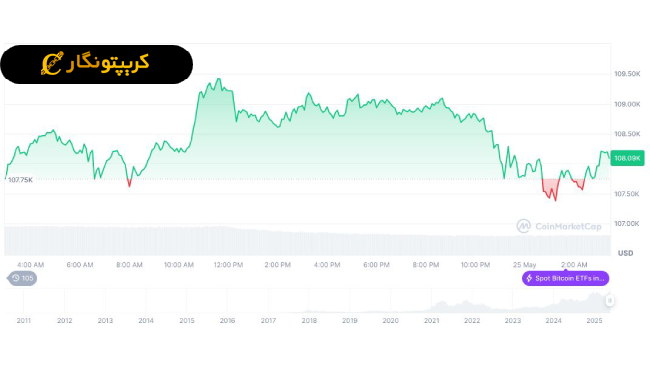The height and width of the screenshot is (365, 650).
Task: Click the CoinMarketCap logo watermark
Action: tap(559, 226)
